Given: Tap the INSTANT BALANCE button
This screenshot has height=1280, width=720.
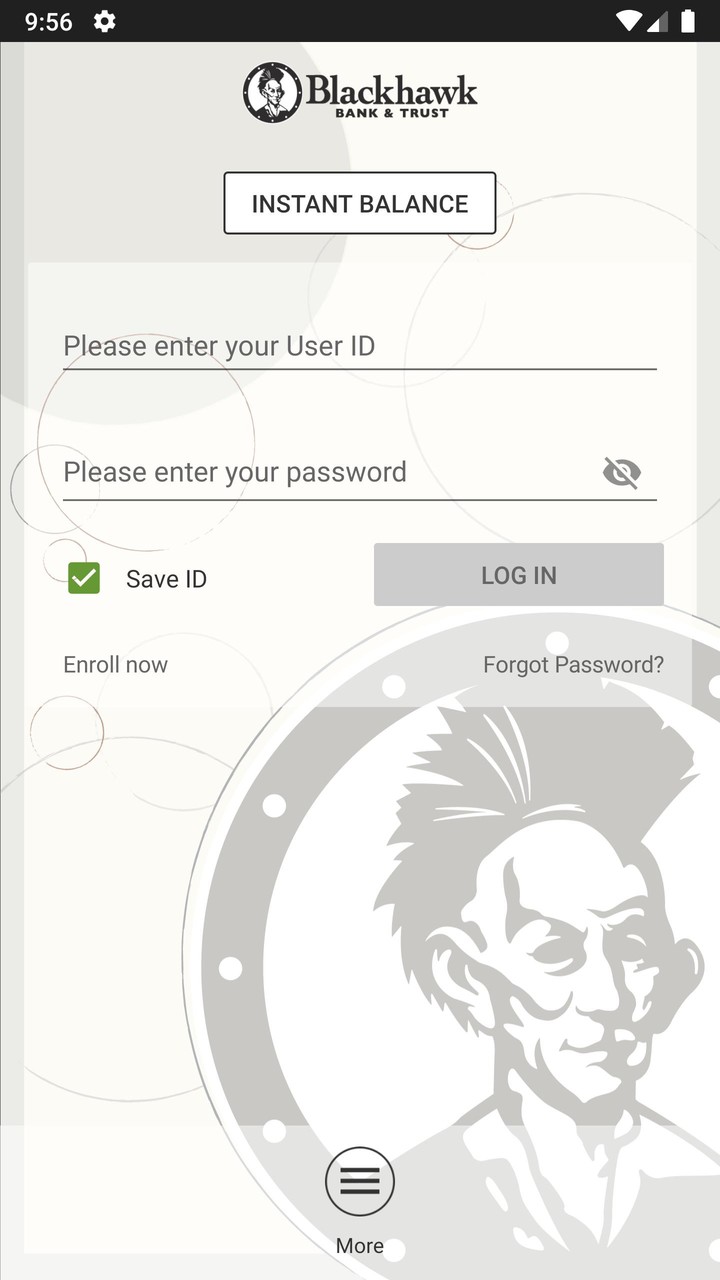Looking at the screenshot, I should pos(360,203).
